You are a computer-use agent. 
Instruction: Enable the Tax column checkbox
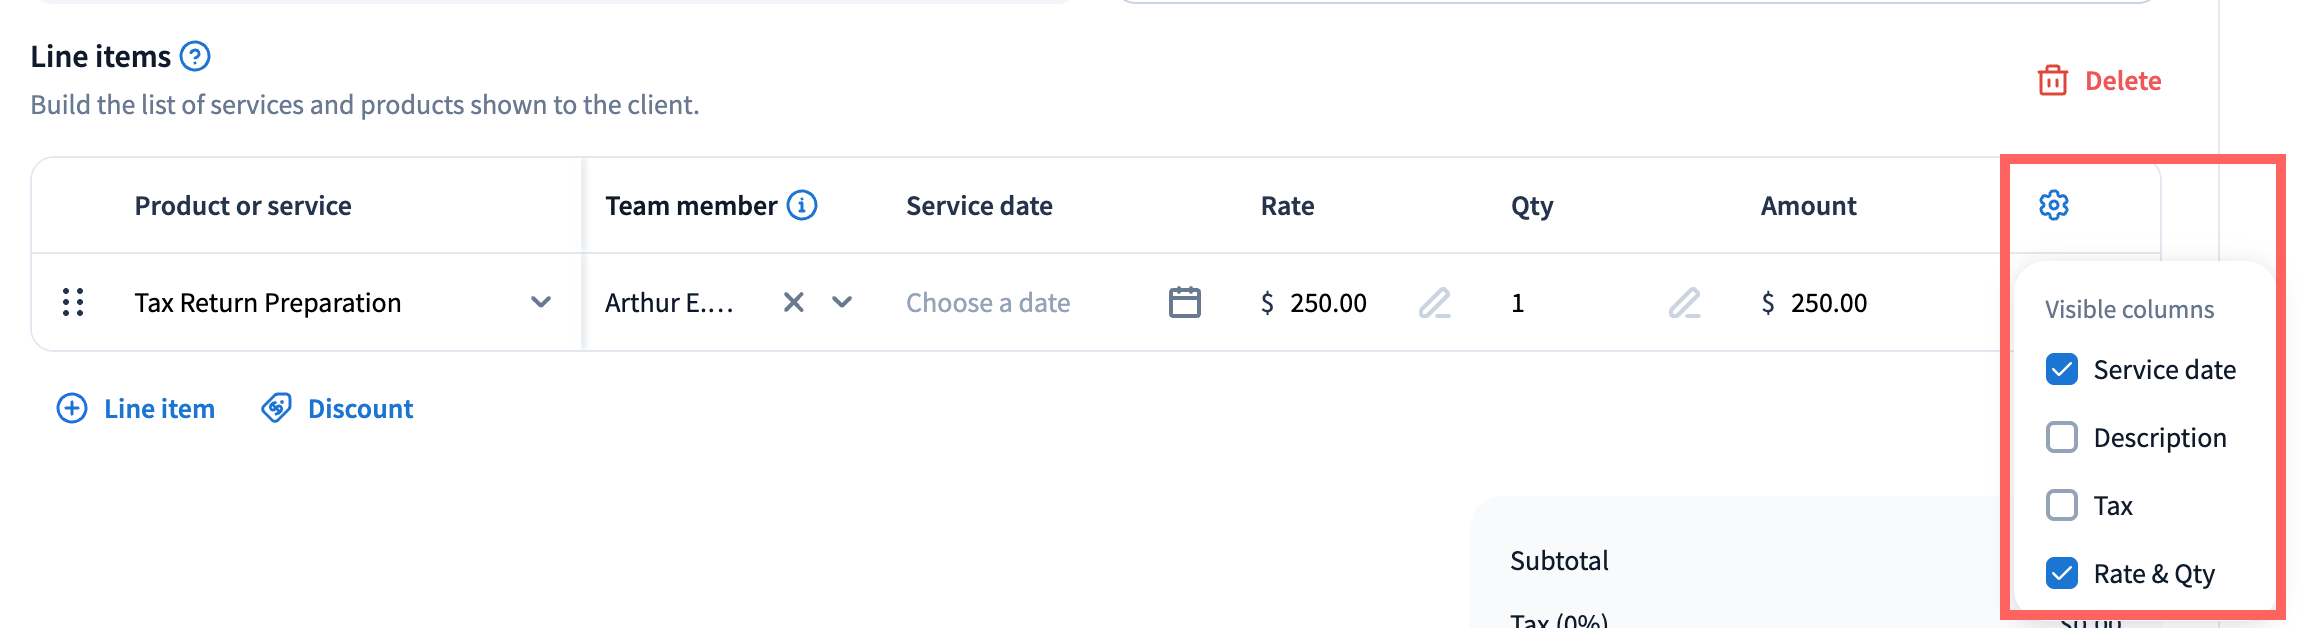[x=2061, y=506]
